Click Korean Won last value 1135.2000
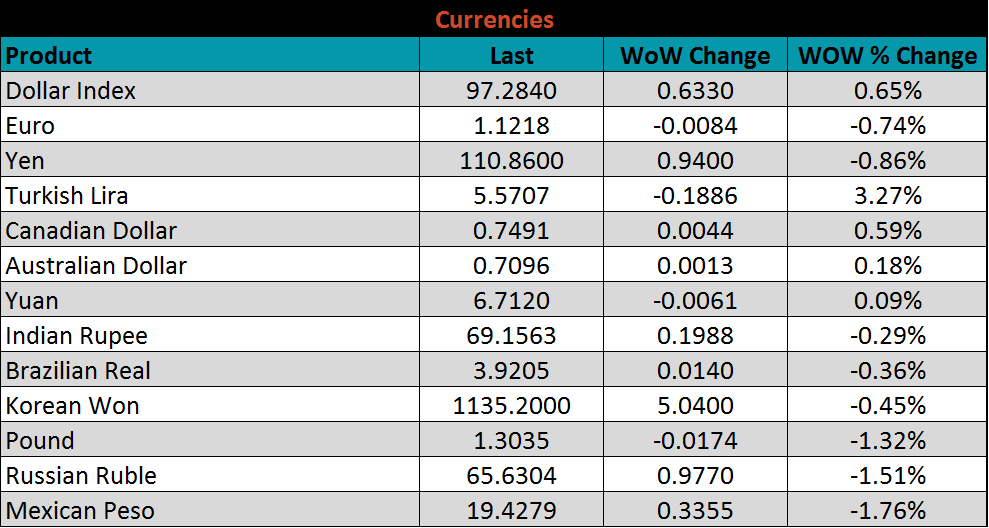 (x=511, y=406)
